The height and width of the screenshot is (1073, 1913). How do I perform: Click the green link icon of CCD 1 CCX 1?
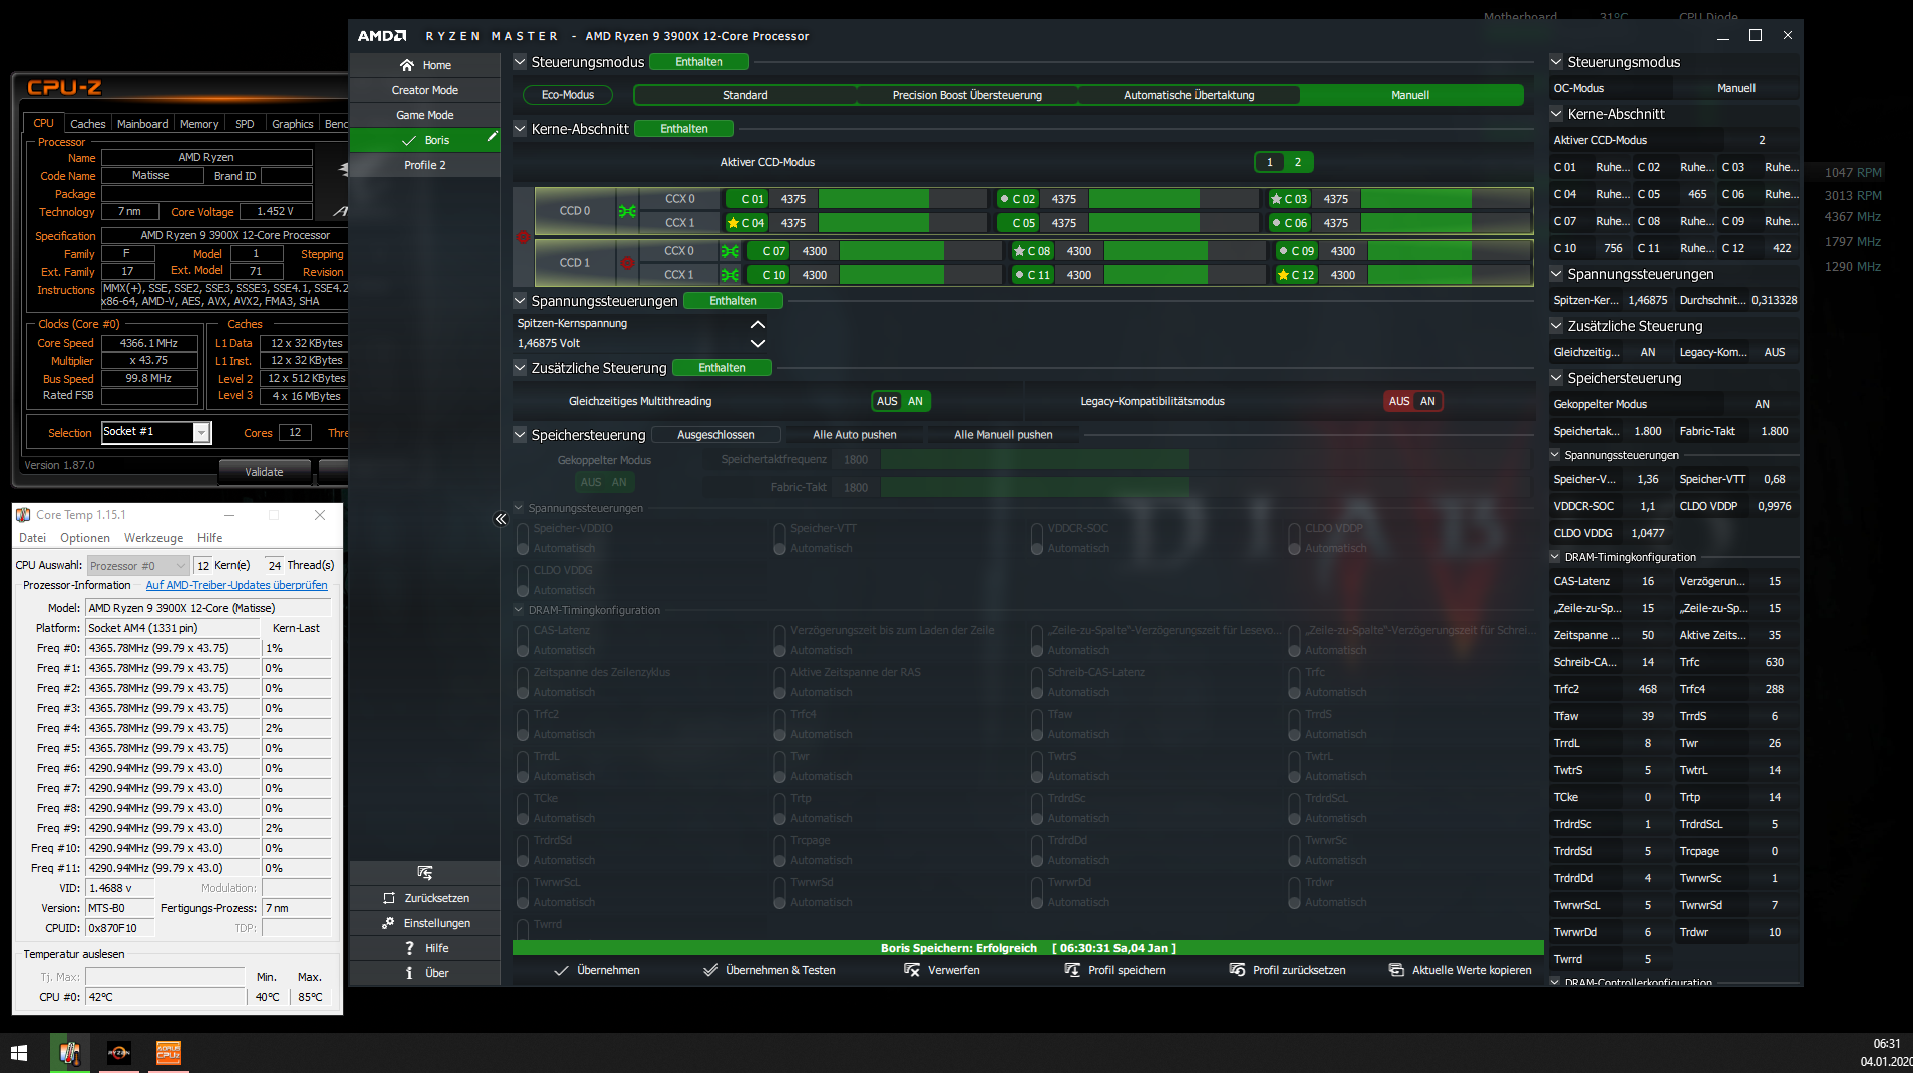[x=730, y=275]
